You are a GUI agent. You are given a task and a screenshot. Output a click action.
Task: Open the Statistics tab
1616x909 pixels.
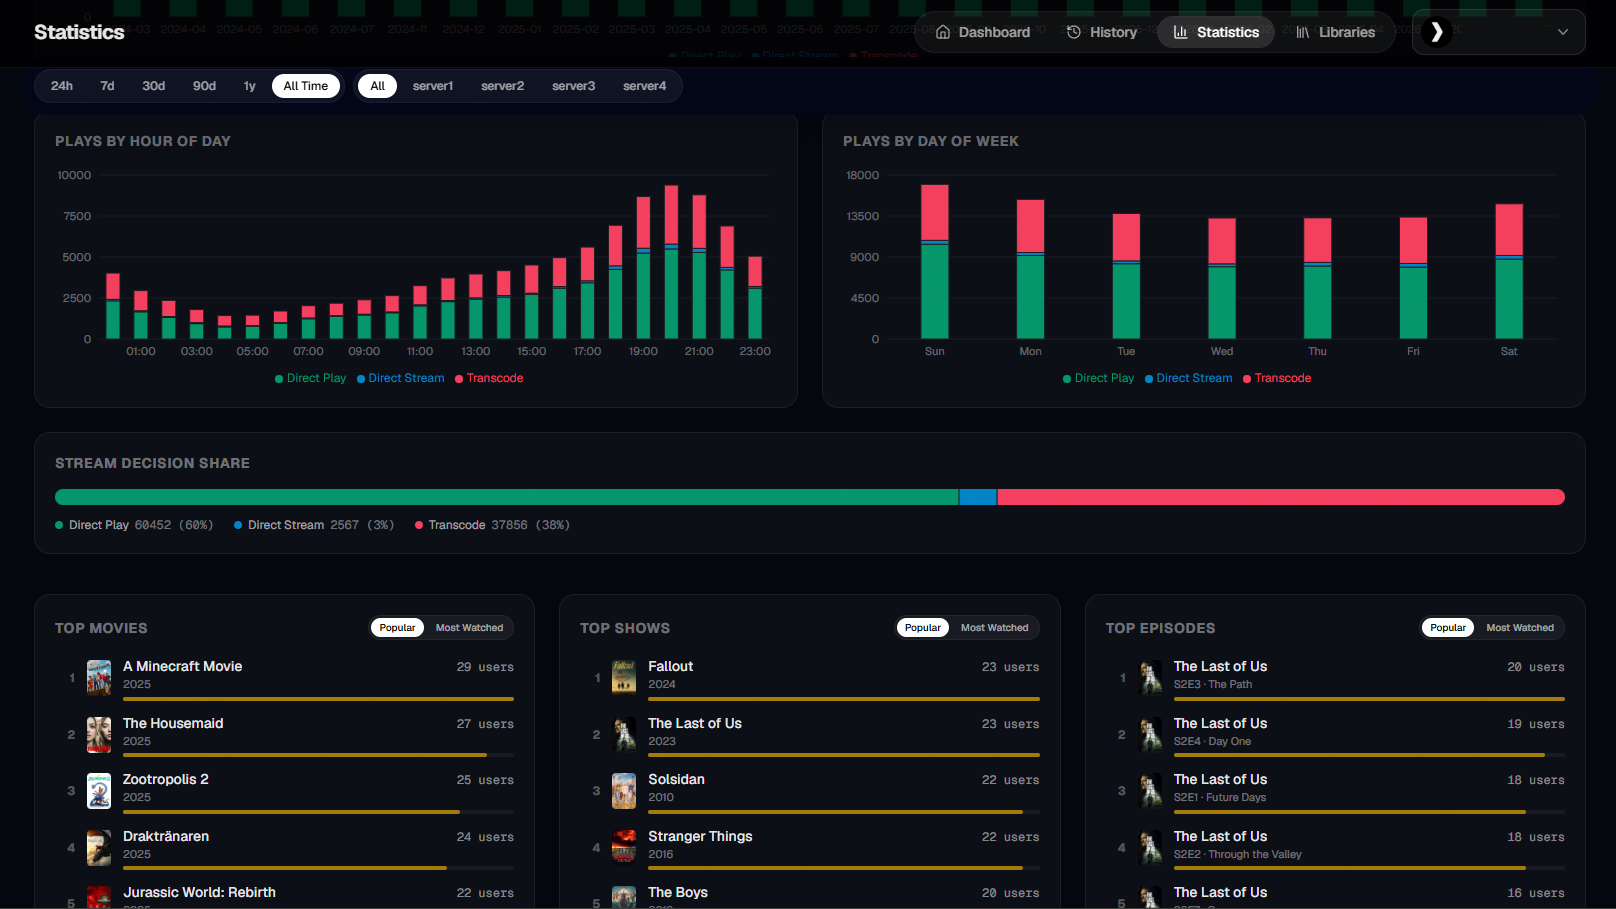[1216, 32]
